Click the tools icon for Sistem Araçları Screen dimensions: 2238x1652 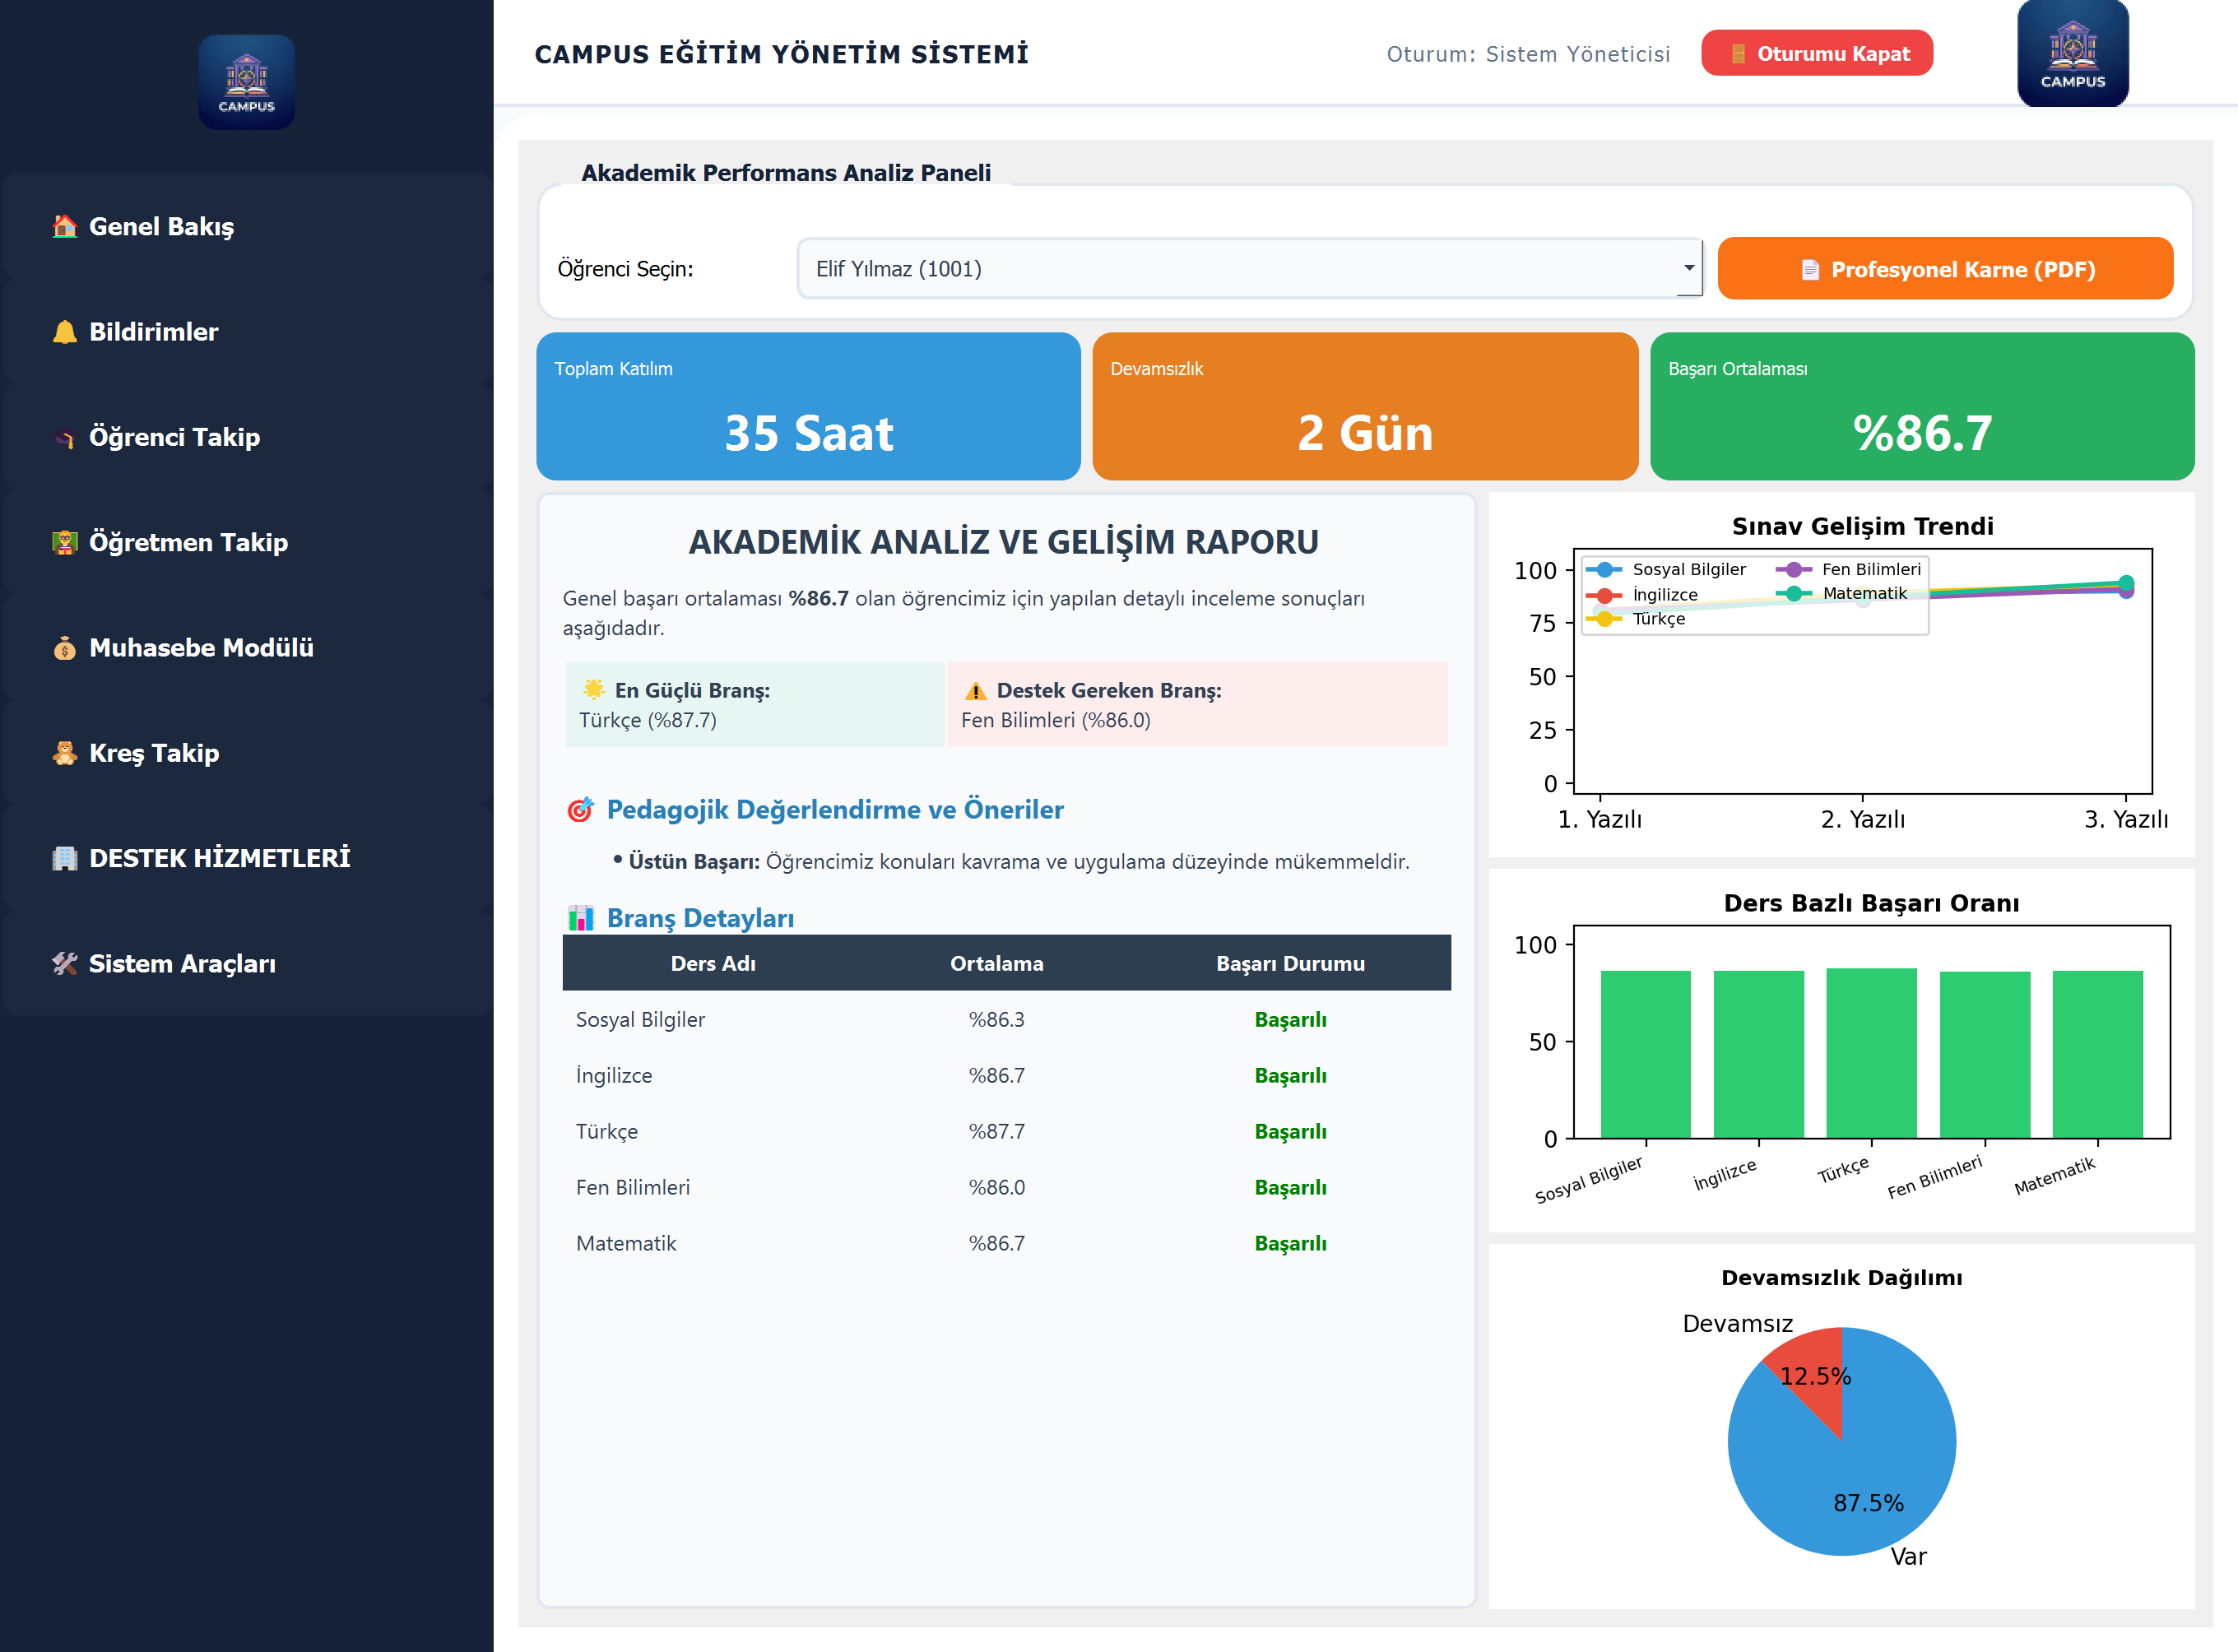[x=65, y=964]
